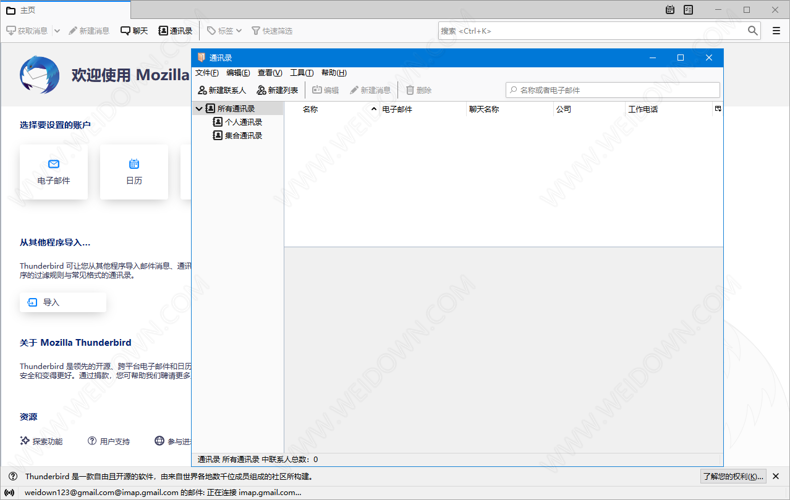Click the 日历 calendar setup card
This screenshot has height=500, width=790.
[134, 172]
